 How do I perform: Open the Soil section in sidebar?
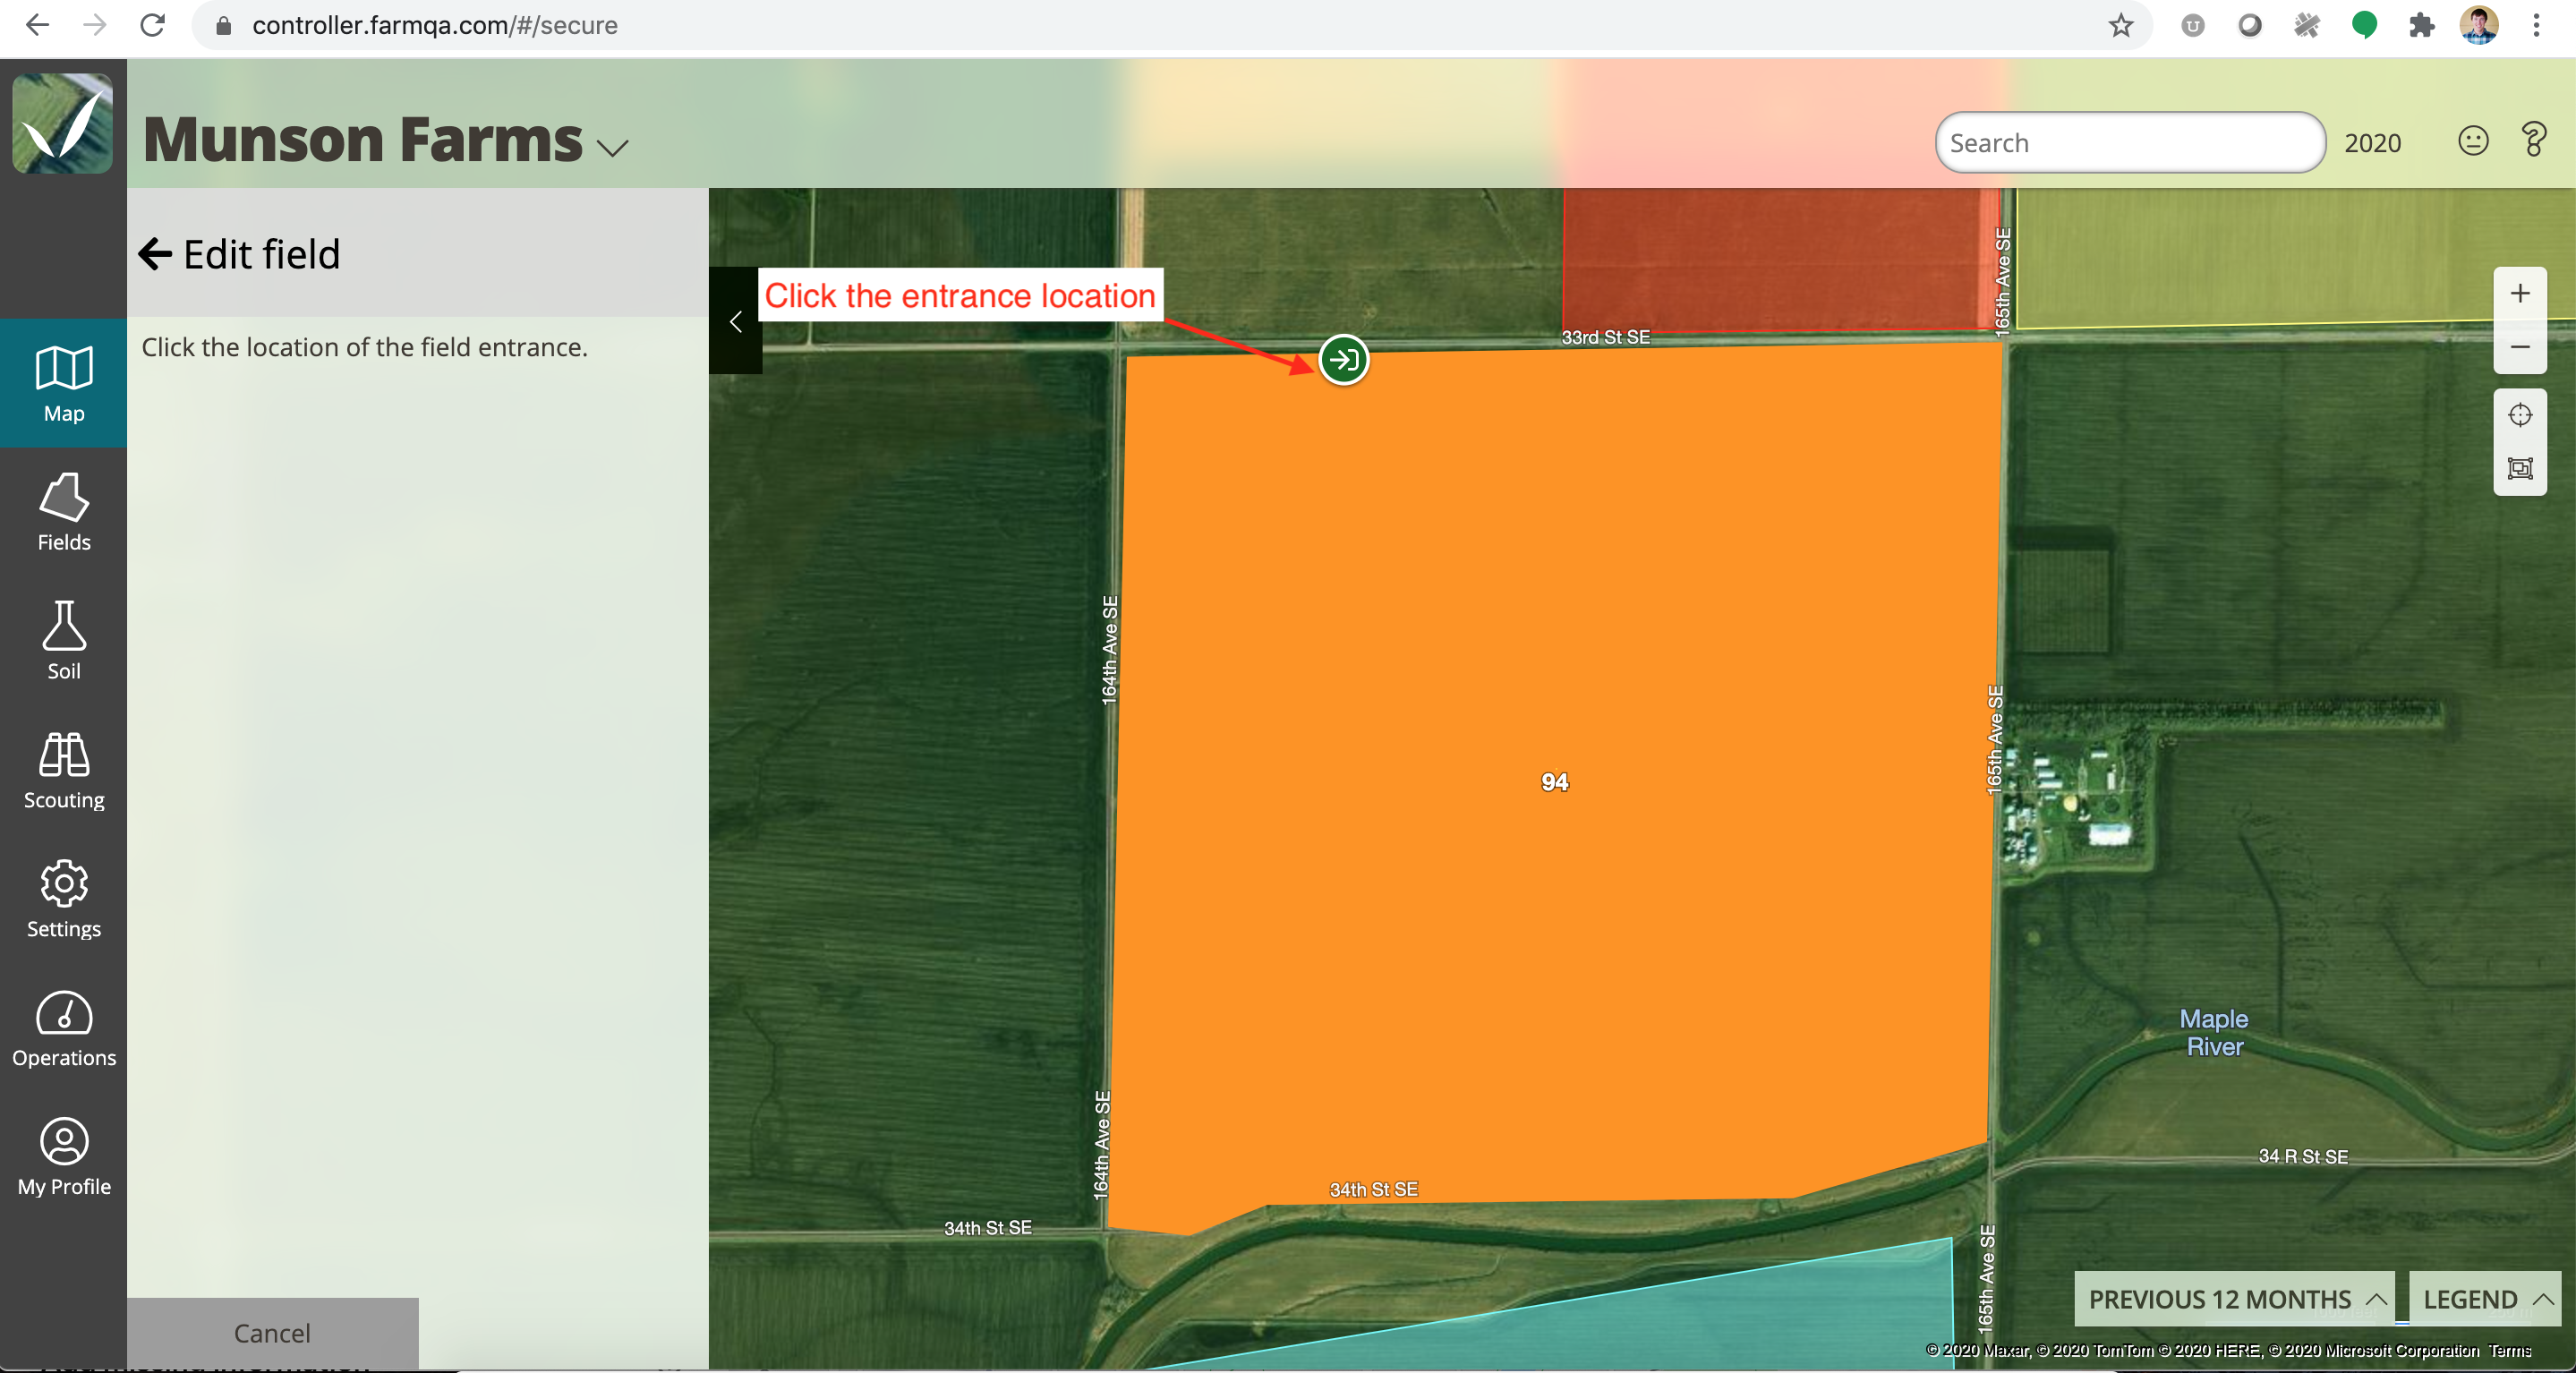coord(64,641)
